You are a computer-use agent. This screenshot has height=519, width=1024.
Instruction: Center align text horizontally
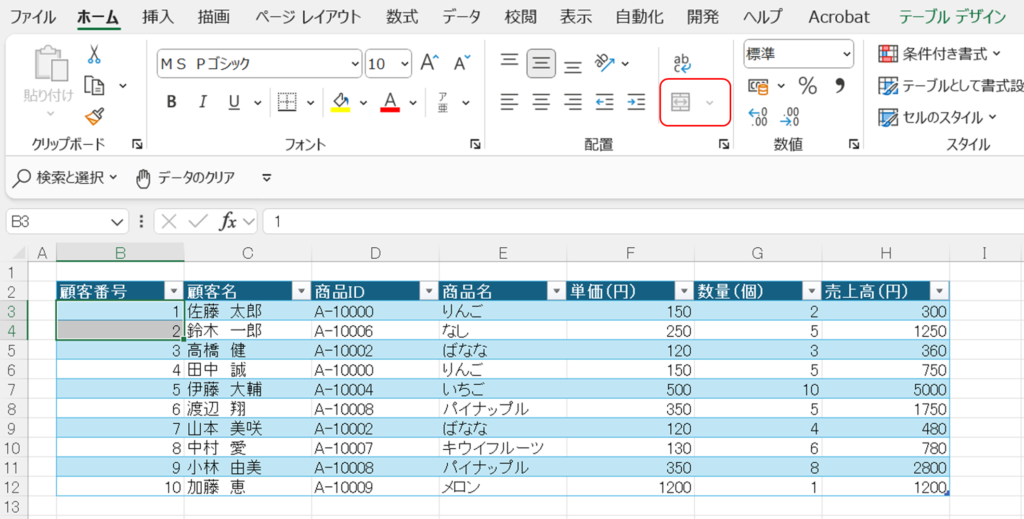click(541, 101)
